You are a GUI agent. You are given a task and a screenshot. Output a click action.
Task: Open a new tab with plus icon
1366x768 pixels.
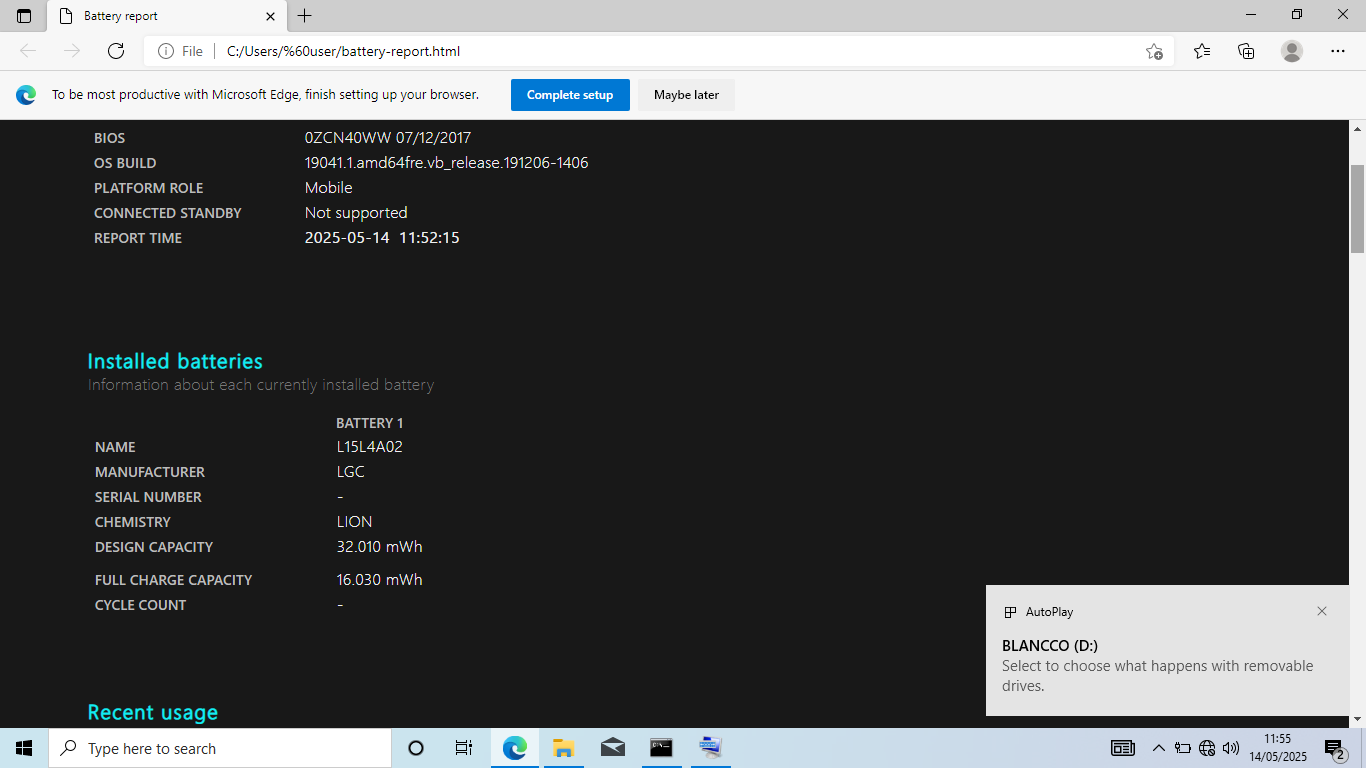click(305, 16)
